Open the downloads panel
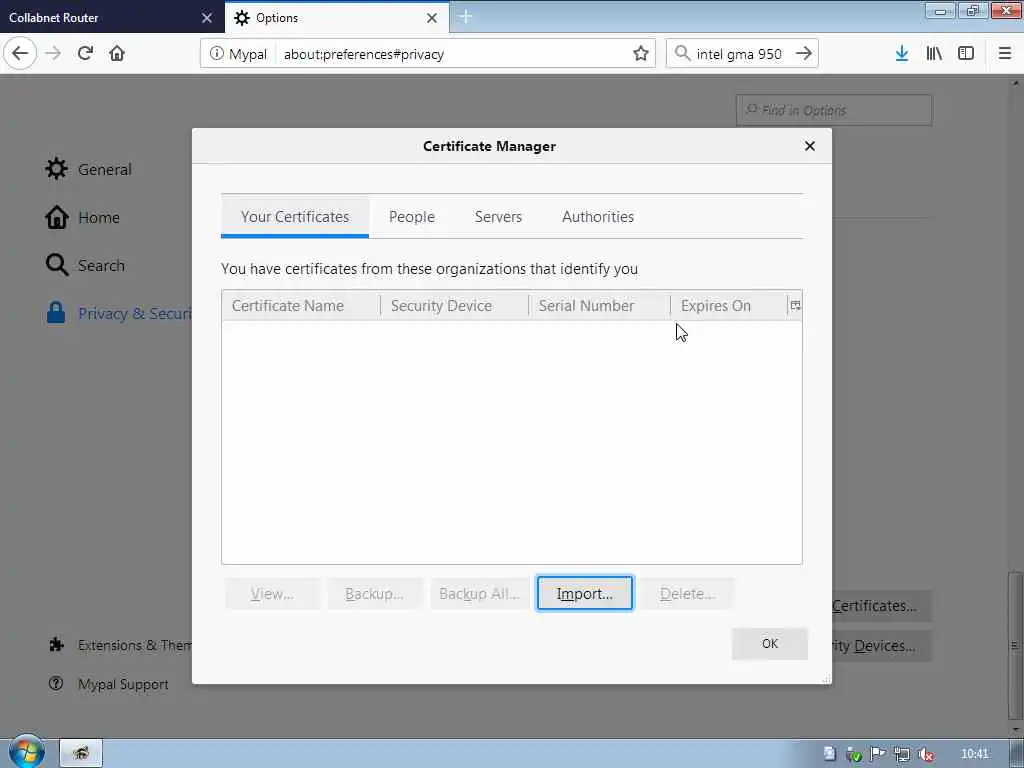 (902, 54)
